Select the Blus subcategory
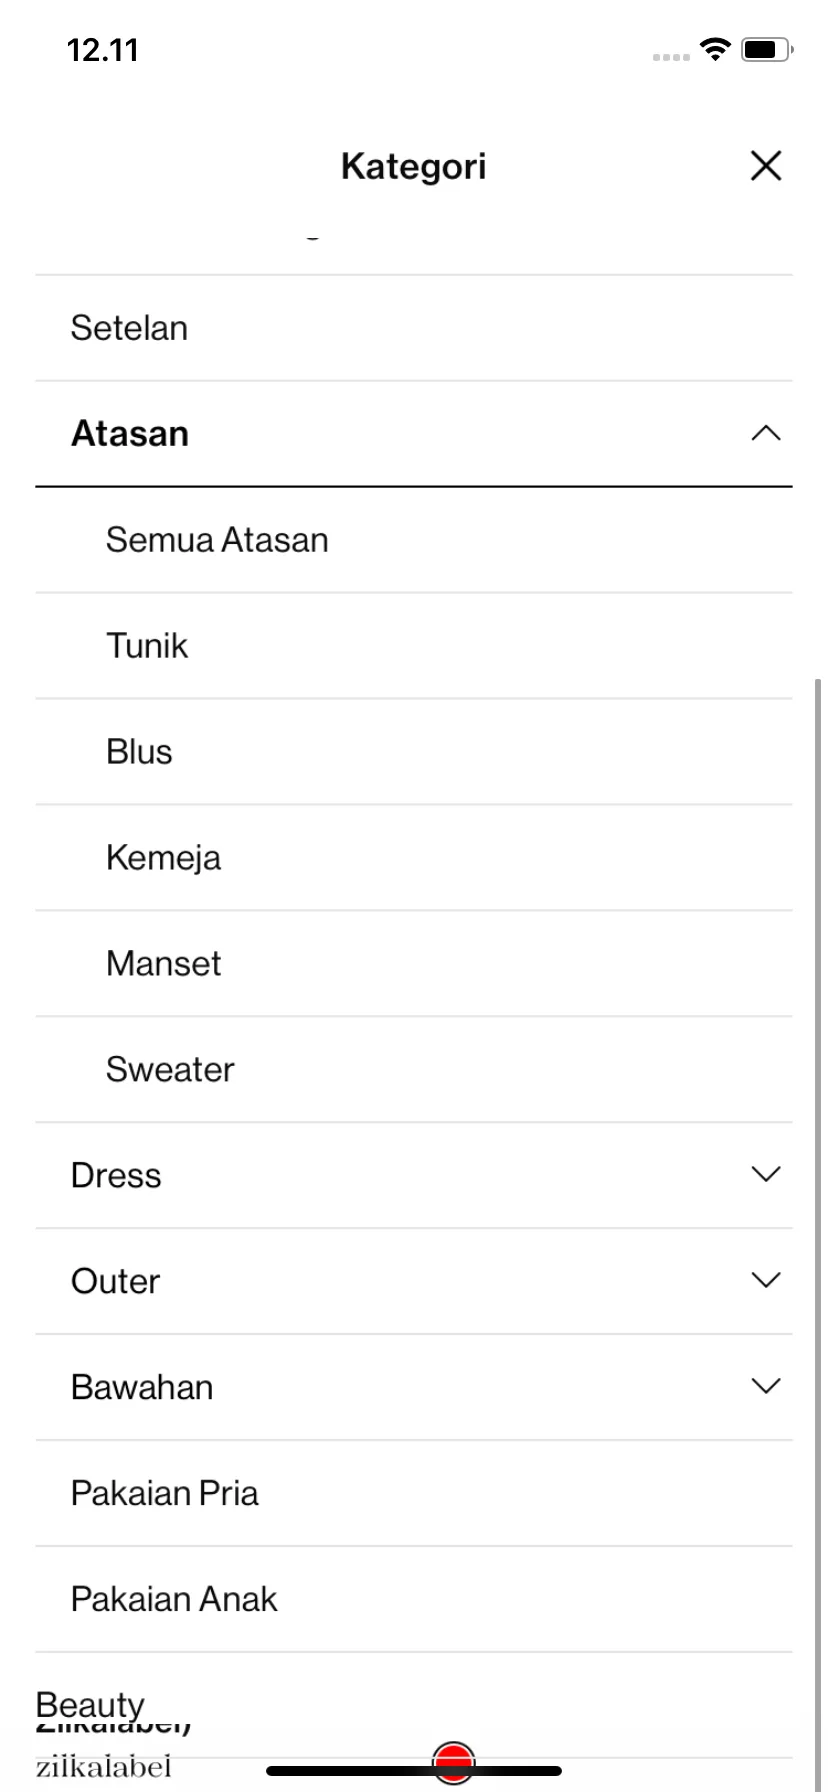 414,752
